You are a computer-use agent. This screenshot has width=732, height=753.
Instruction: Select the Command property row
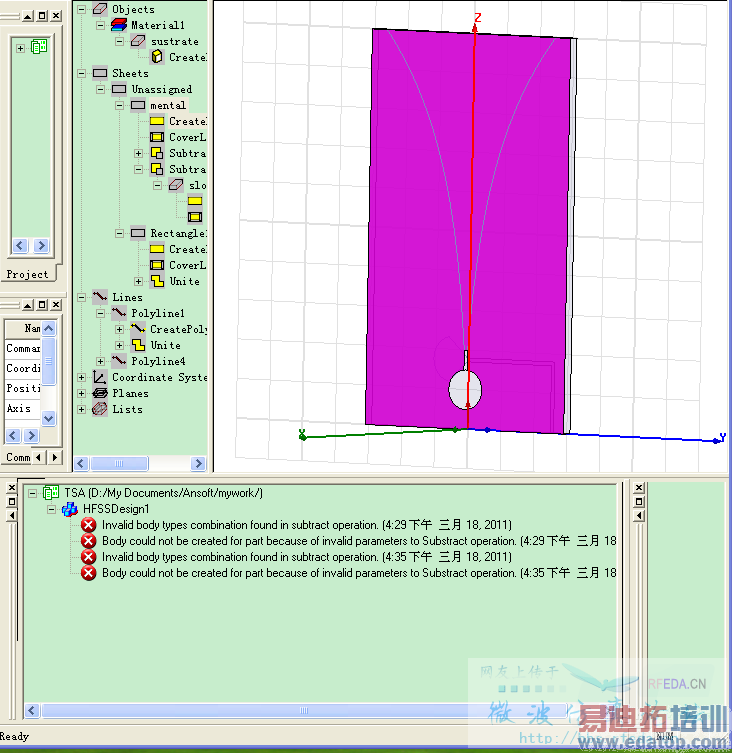point(23,348)
